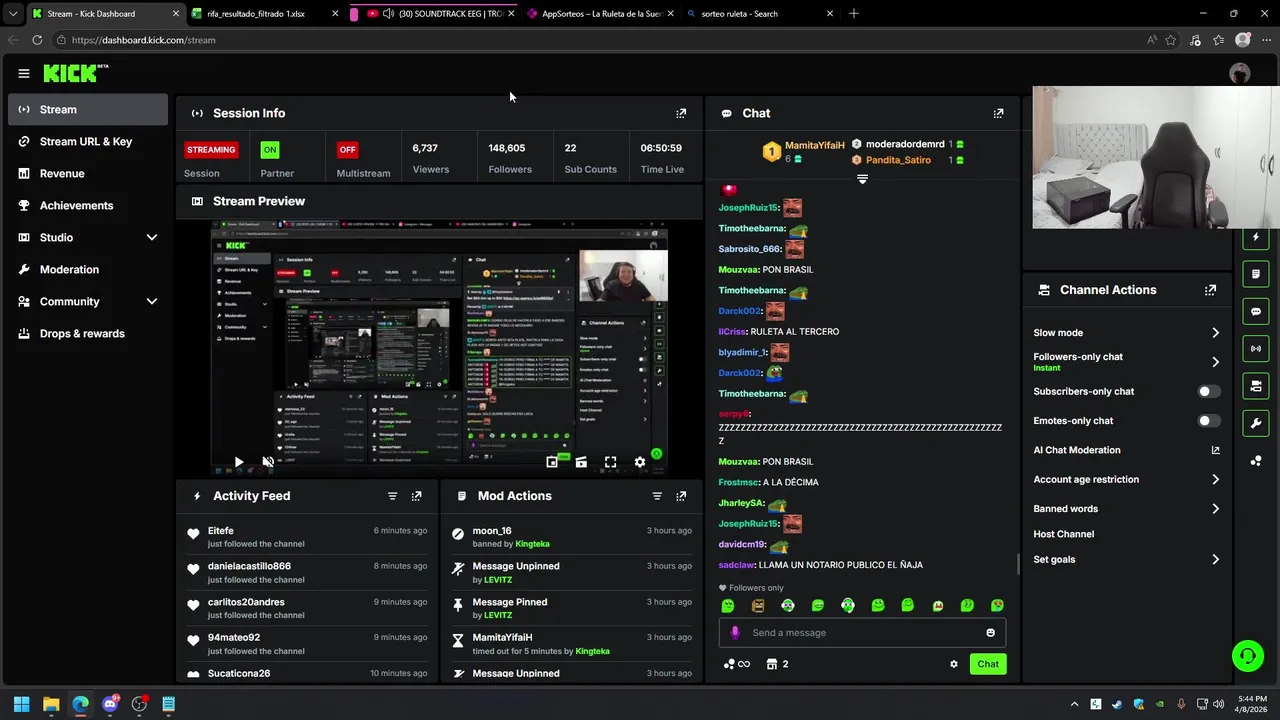This screenshot has width=1280, height=720.
Task: Pop out the Mod Actions panel
Action: 681,496
